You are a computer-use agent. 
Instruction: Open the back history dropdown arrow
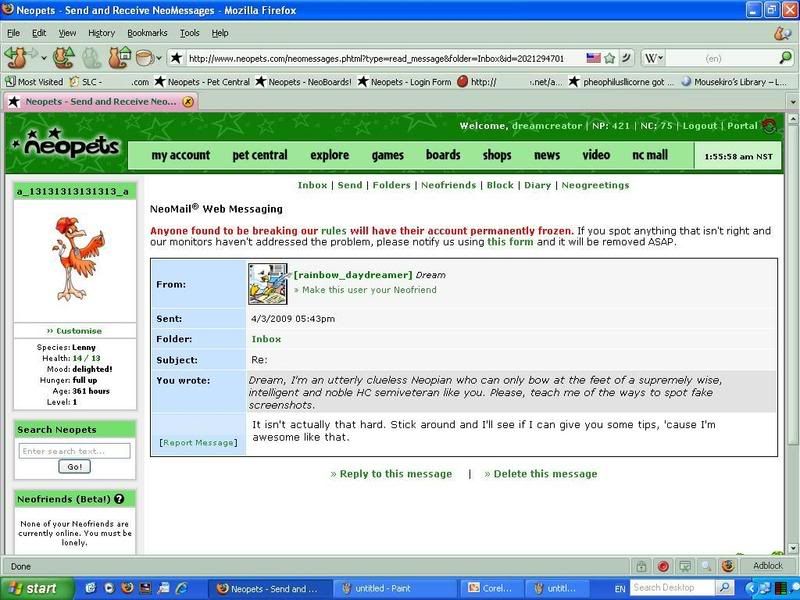coord(44,58)
